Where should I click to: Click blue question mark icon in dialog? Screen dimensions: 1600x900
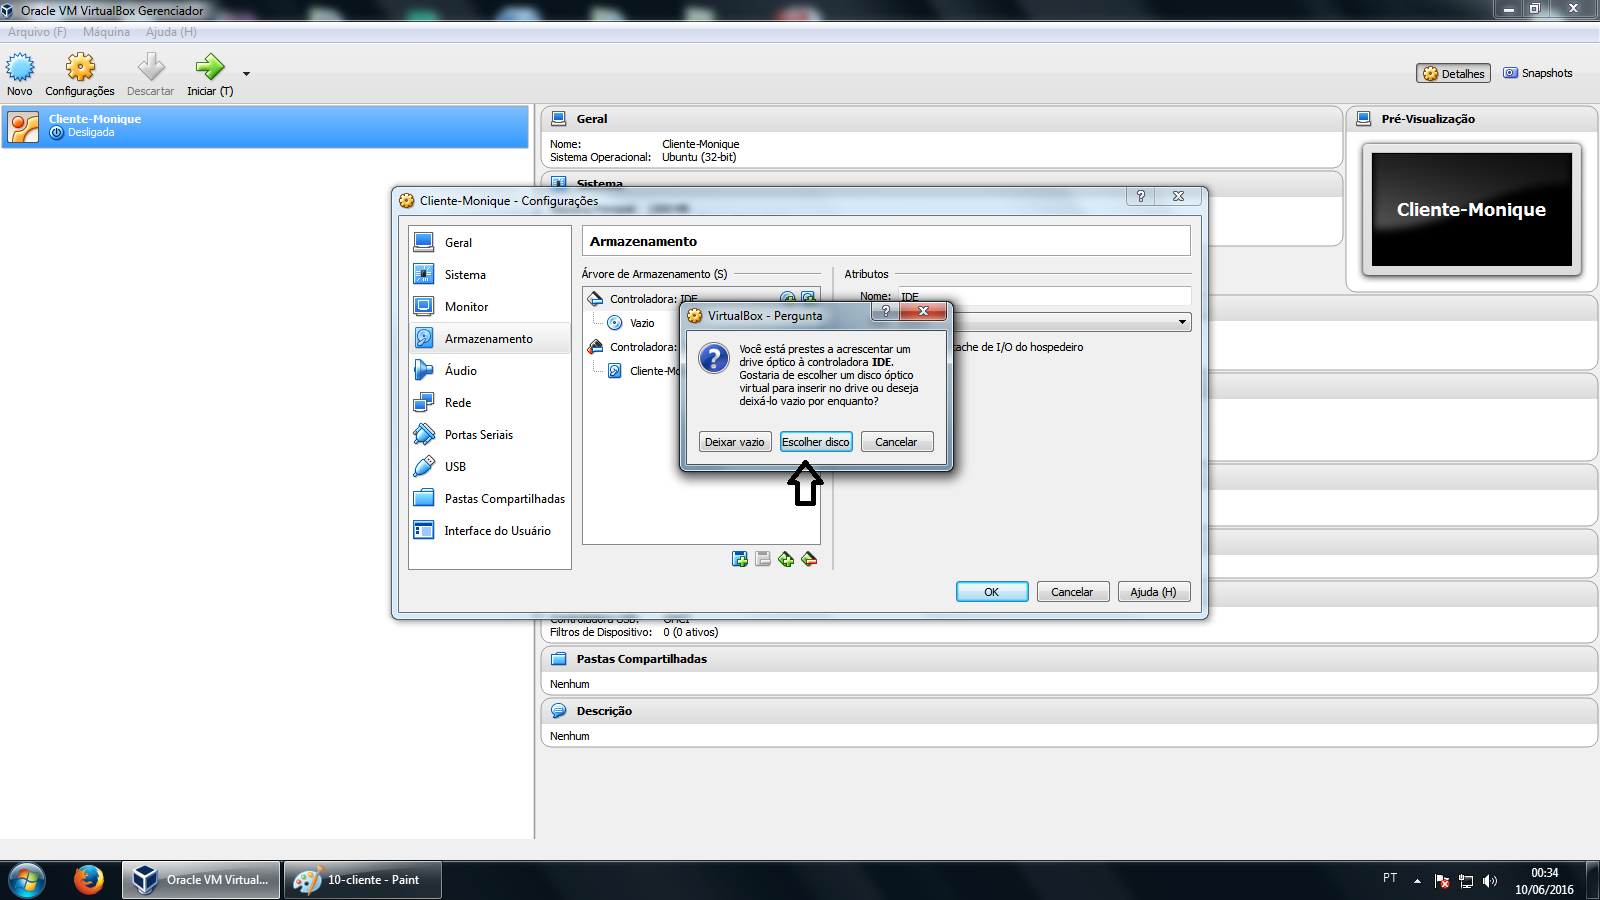click(x=714, y=357)
